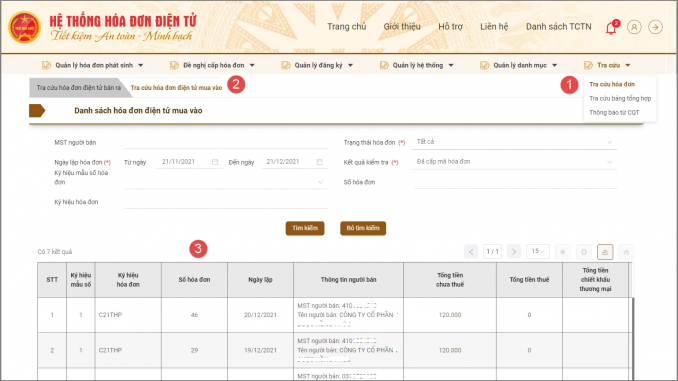The height and width of the screenshot is (381, 678).
Task: Open the user account icon
Action: 634,27
